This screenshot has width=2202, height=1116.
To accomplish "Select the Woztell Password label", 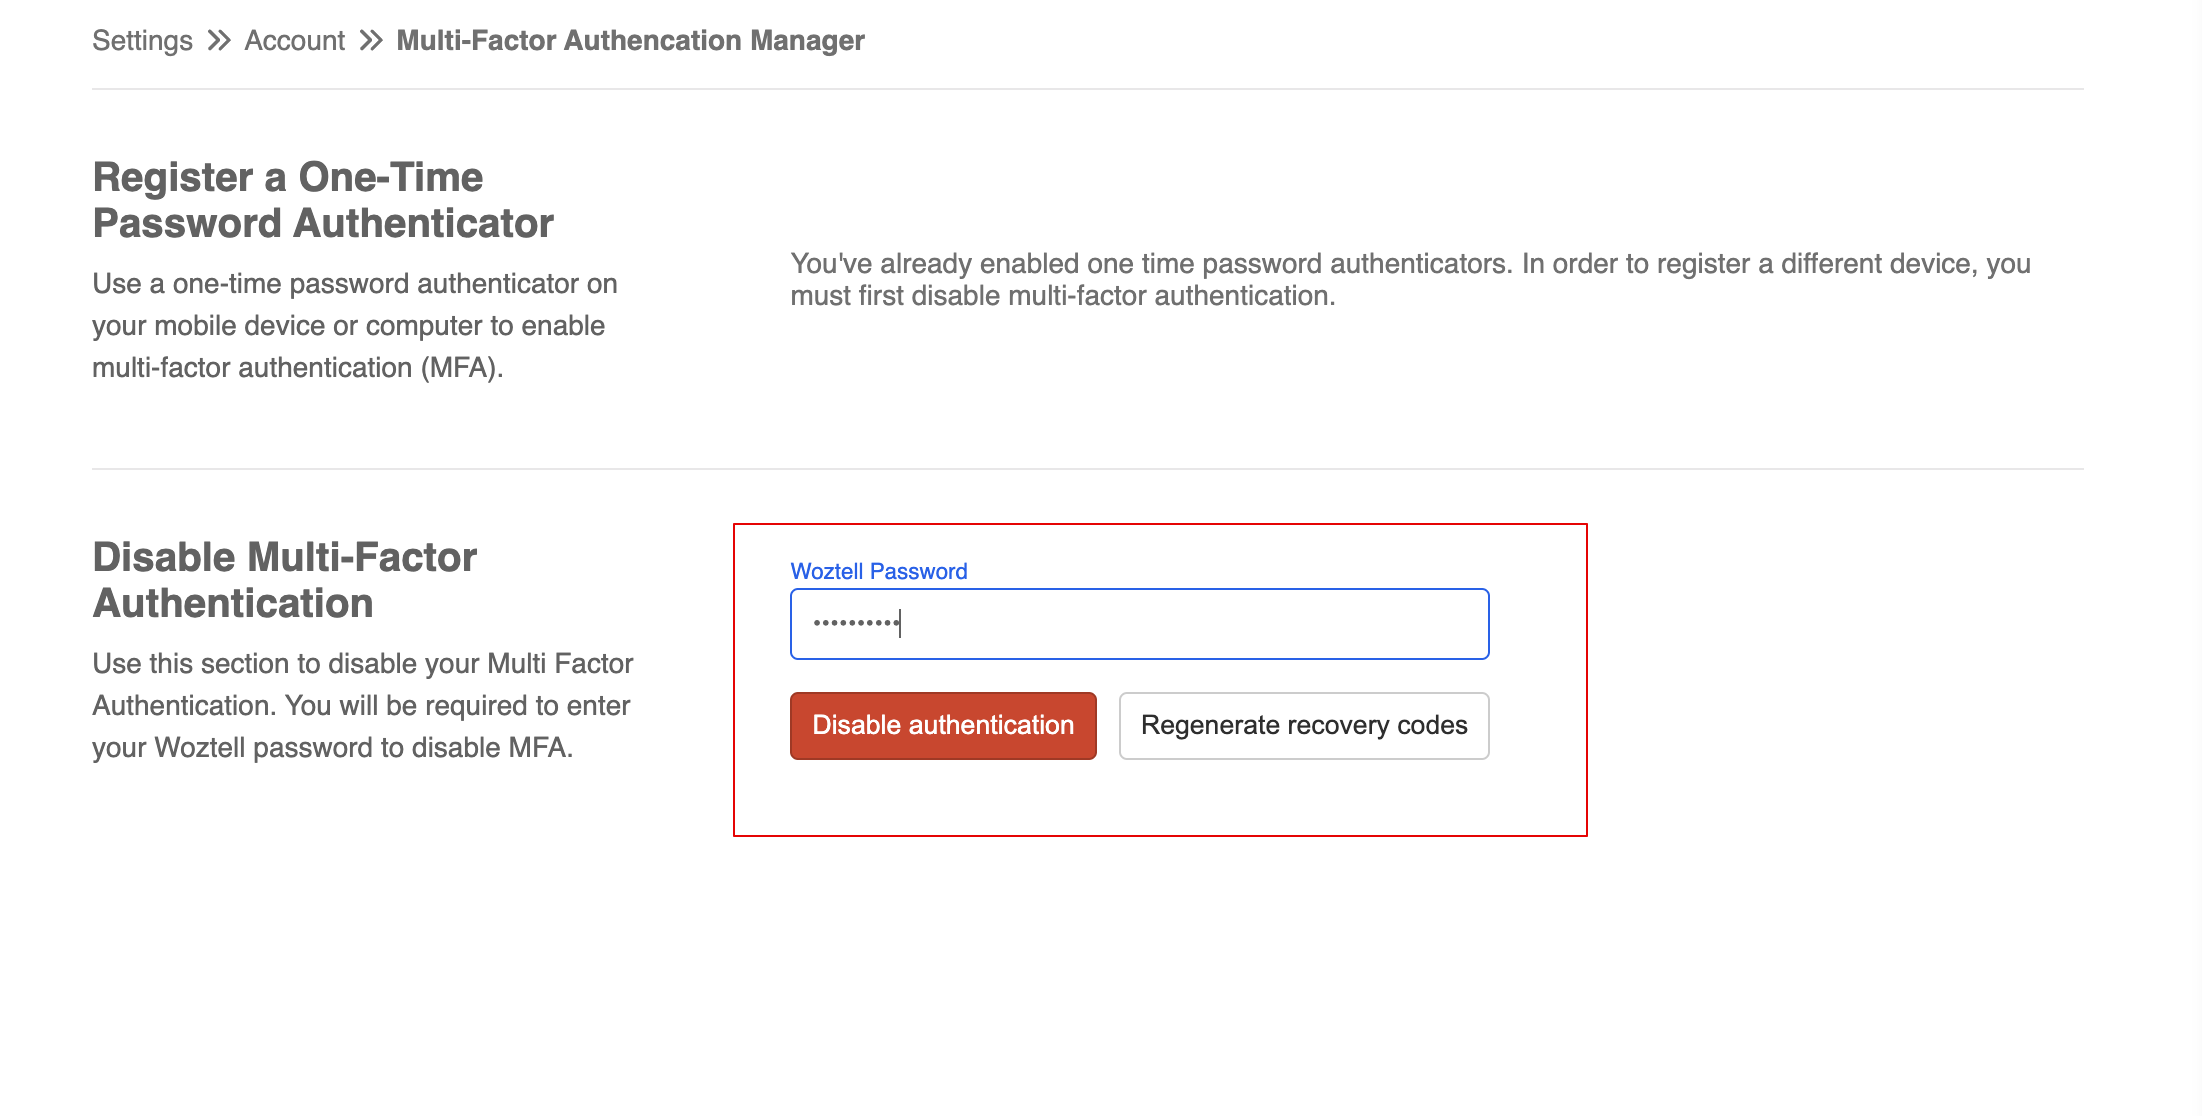I will 878,570.
